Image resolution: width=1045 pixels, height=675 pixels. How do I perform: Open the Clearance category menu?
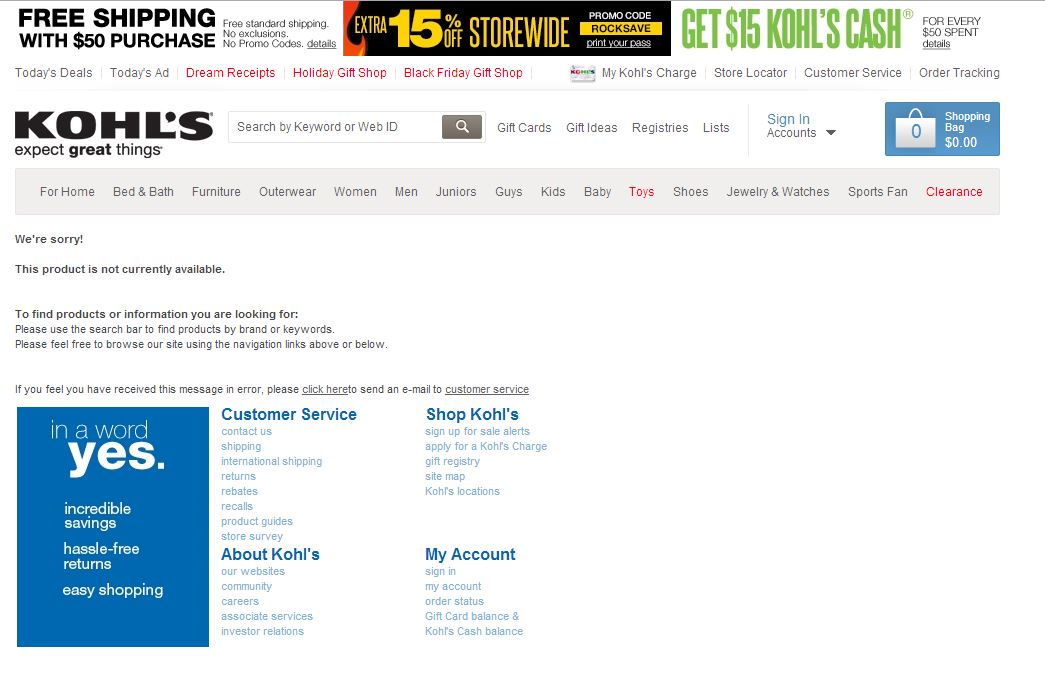(953, 192)
